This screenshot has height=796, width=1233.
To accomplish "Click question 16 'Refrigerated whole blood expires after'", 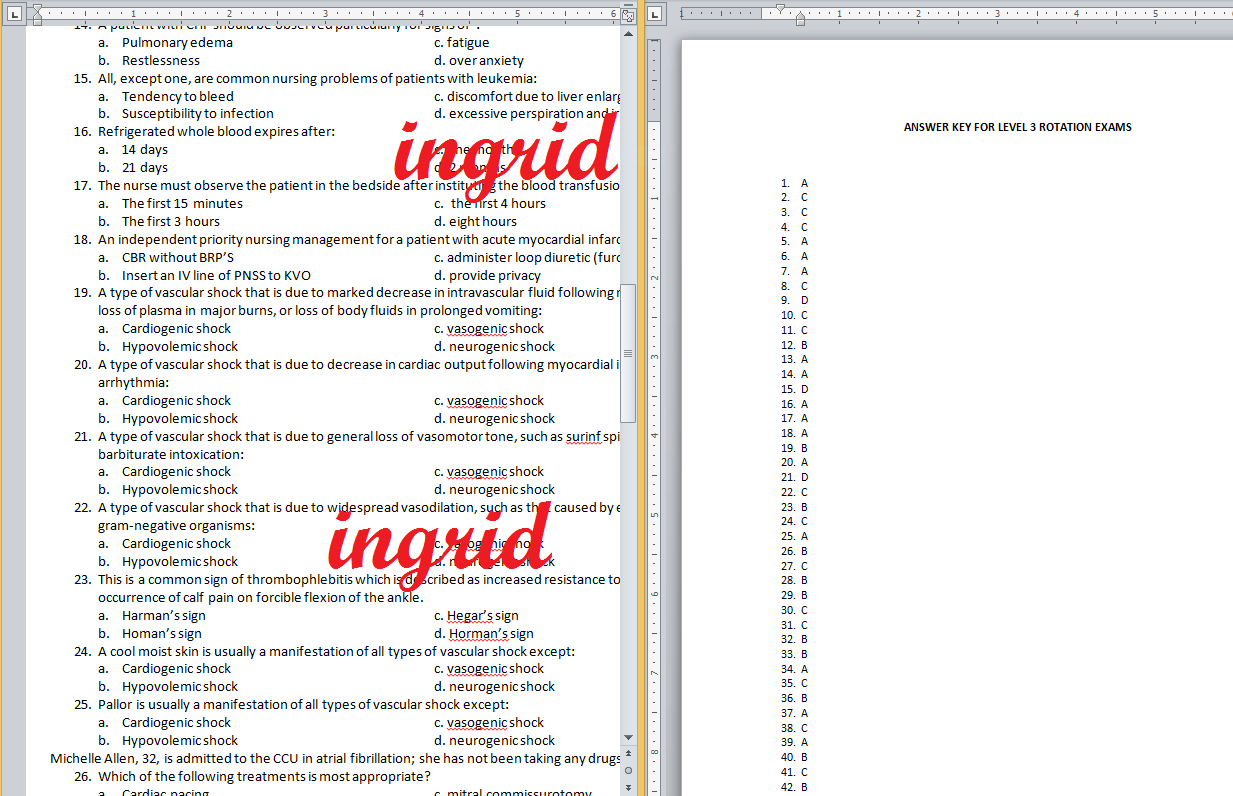I will pos(216,131).
